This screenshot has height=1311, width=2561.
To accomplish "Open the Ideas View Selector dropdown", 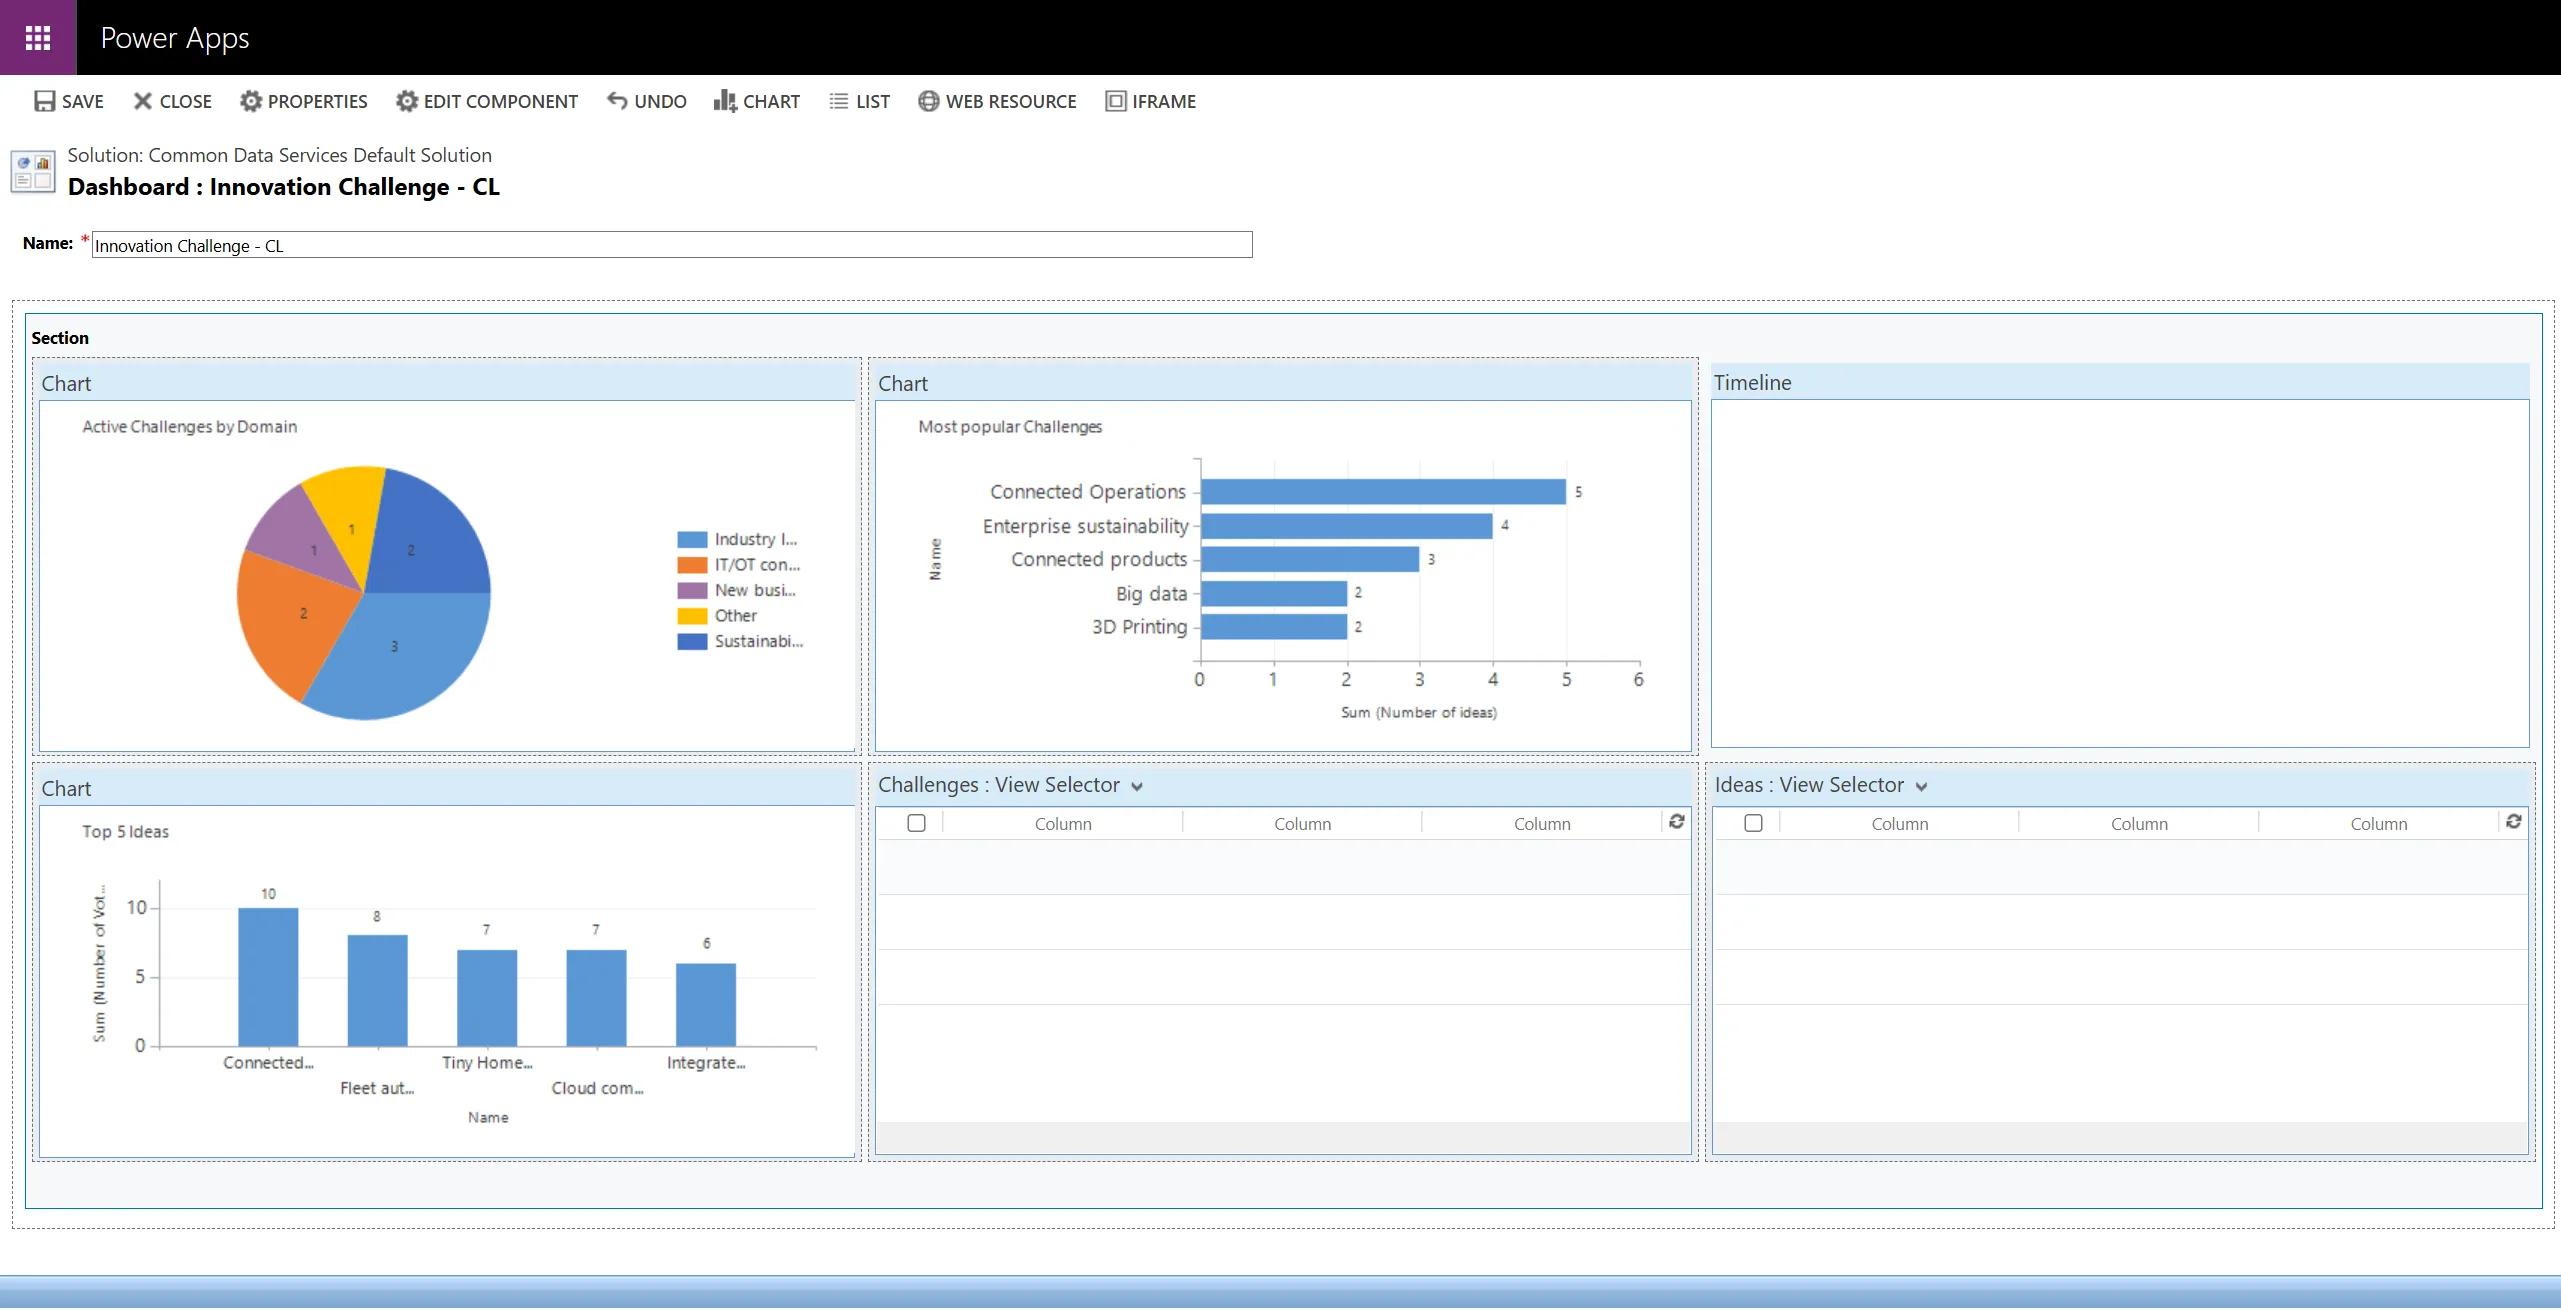I will 1922,787.
